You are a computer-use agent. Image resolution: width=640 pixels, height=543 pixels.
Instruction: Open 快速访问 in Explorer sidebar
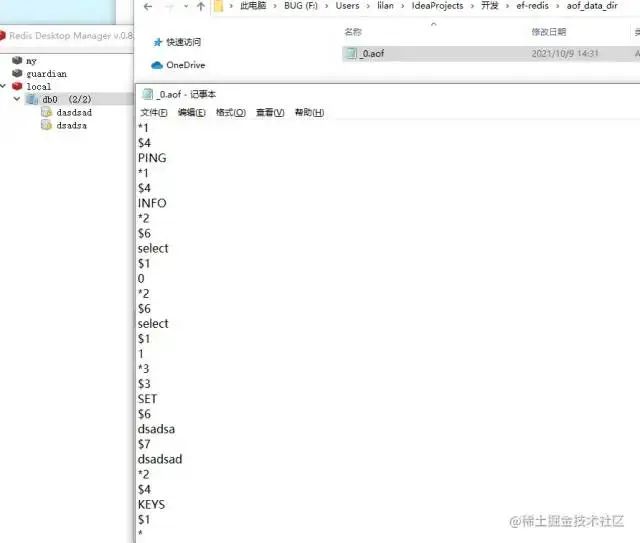point(183,42)
